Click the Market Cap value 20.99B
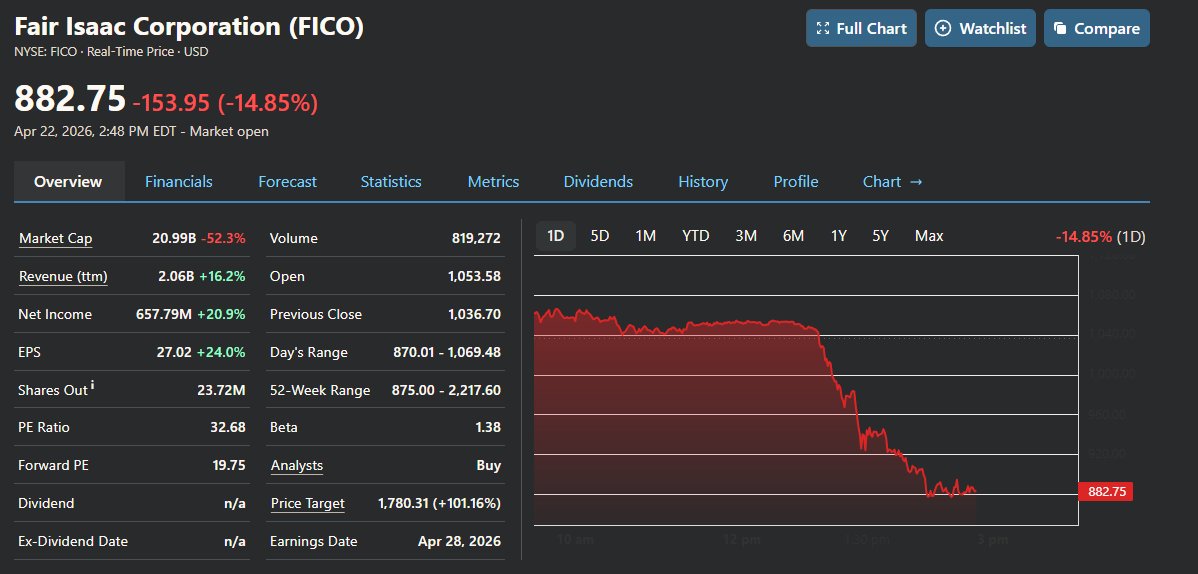 pos(173,238)
